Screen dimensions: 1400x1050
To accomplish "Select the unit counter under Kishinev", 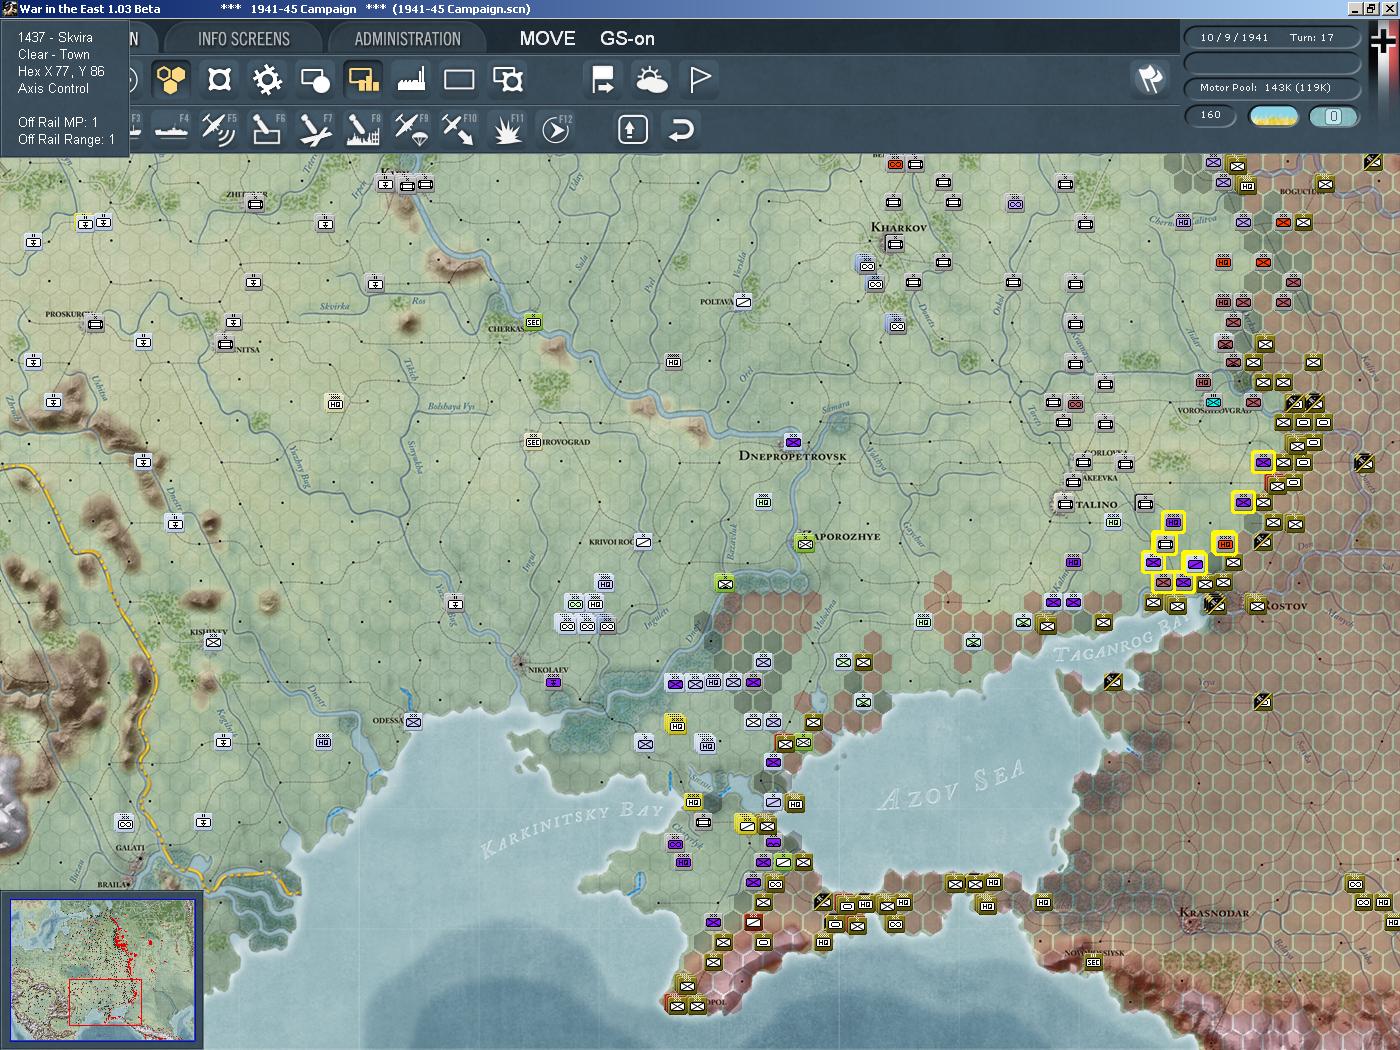I will (x=213, y=642).
